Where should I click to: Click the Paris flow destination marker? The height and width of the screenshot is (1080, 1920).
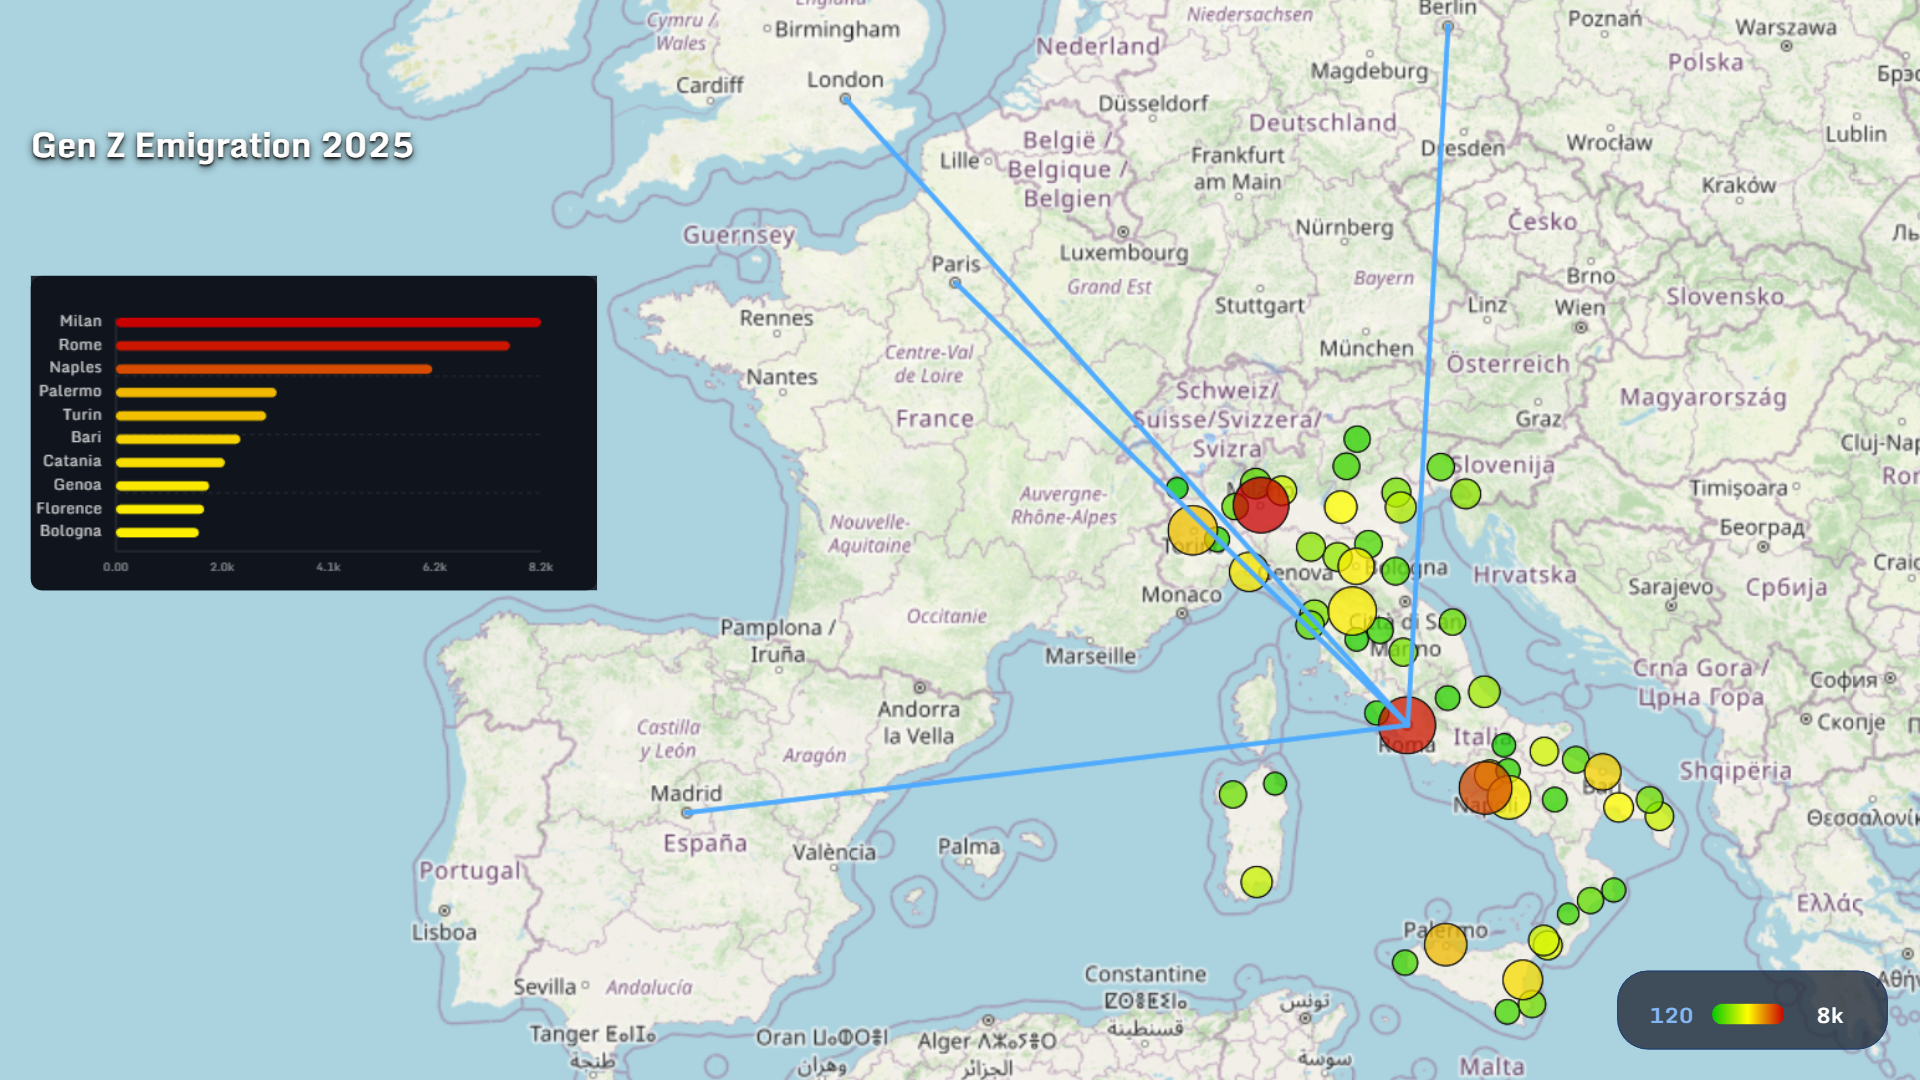point(955,283)
